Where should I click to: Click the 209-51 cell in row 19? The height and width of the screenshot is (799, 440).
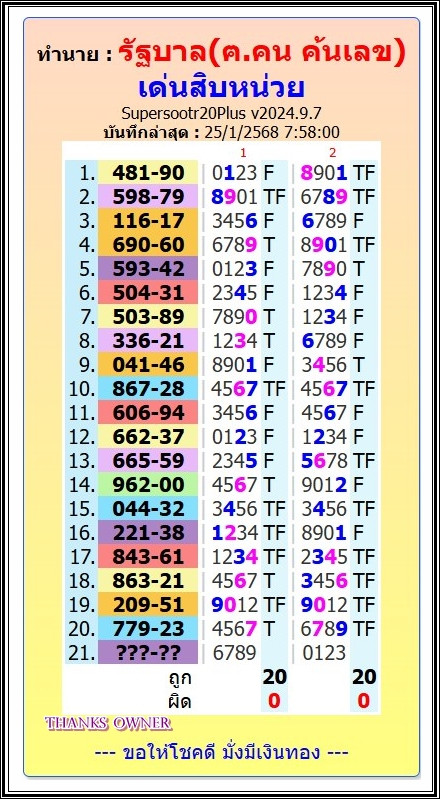point(148,604)
